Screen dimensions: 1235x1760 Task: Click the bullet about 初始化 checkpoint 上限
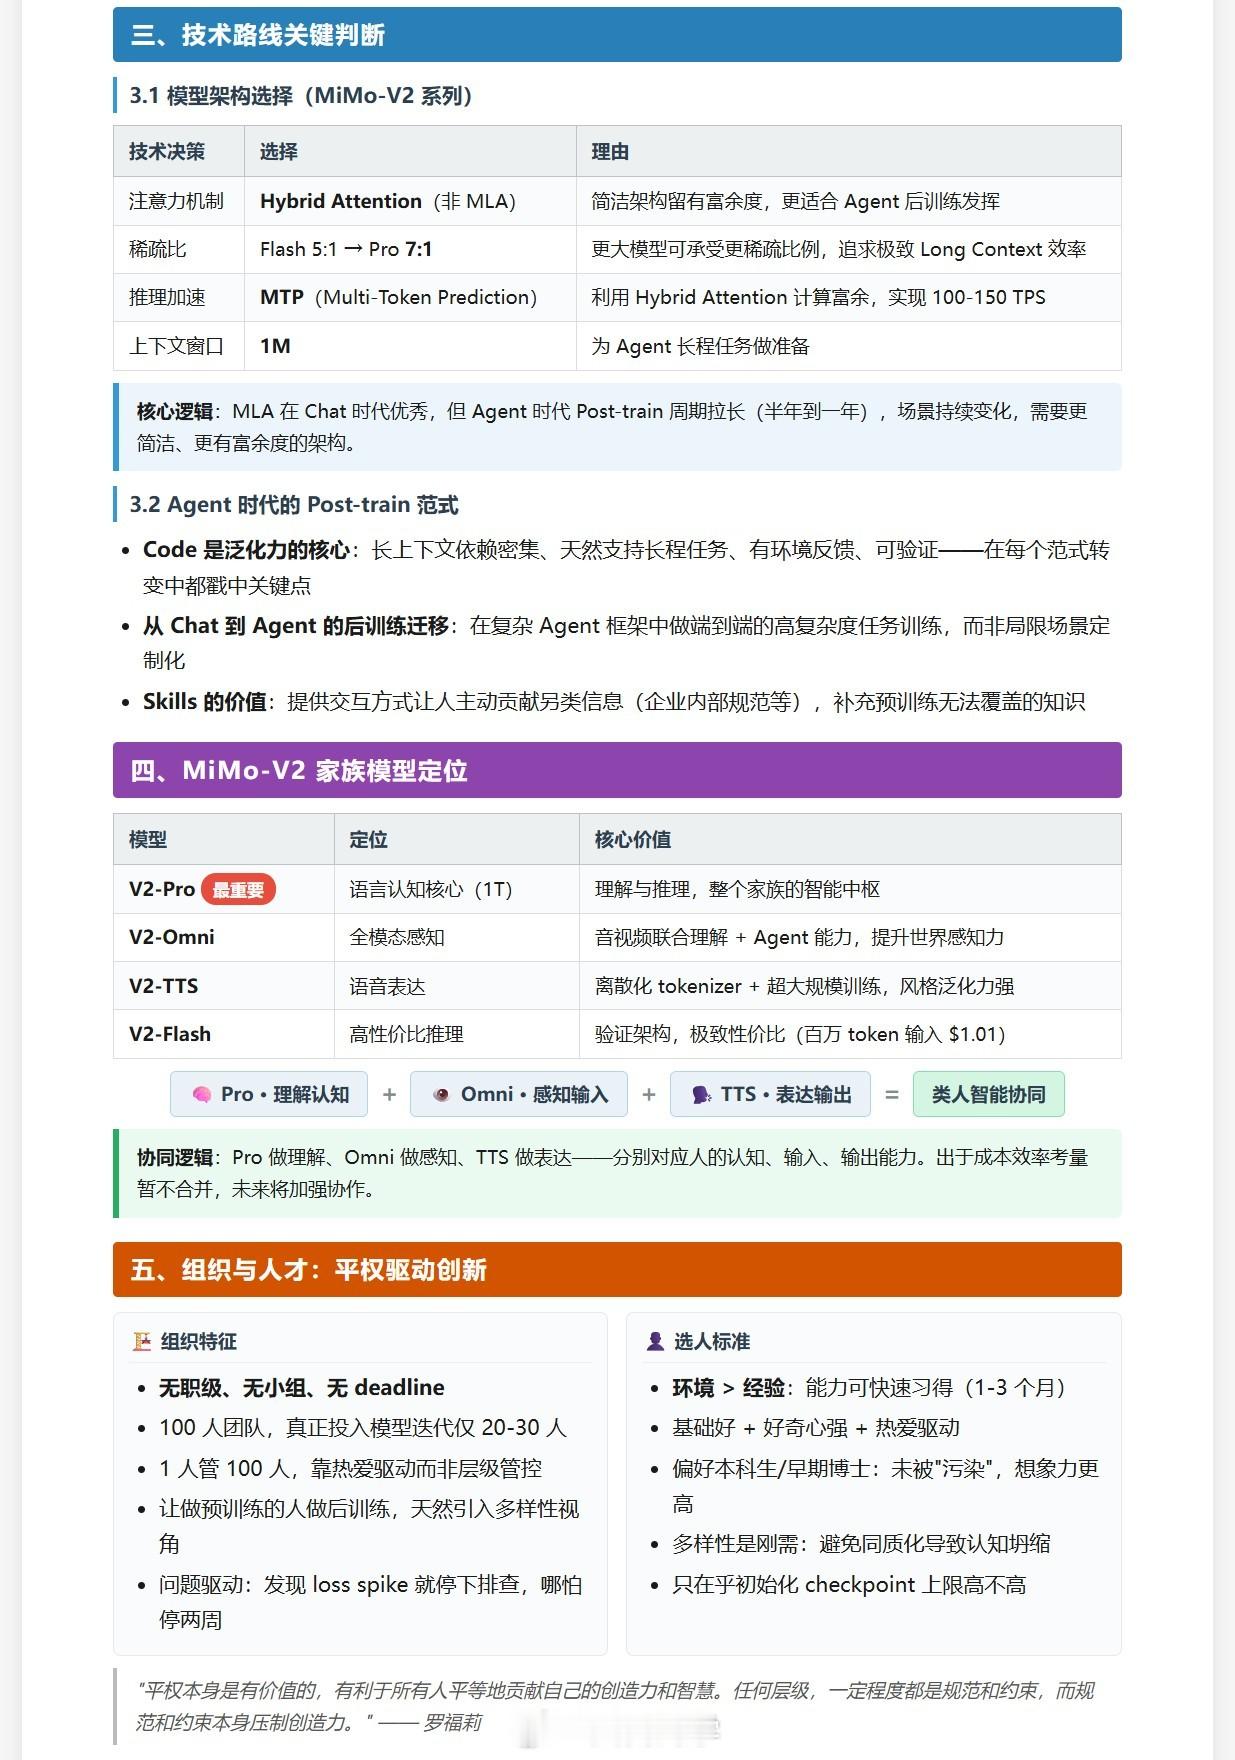(x=849, y=1585)
